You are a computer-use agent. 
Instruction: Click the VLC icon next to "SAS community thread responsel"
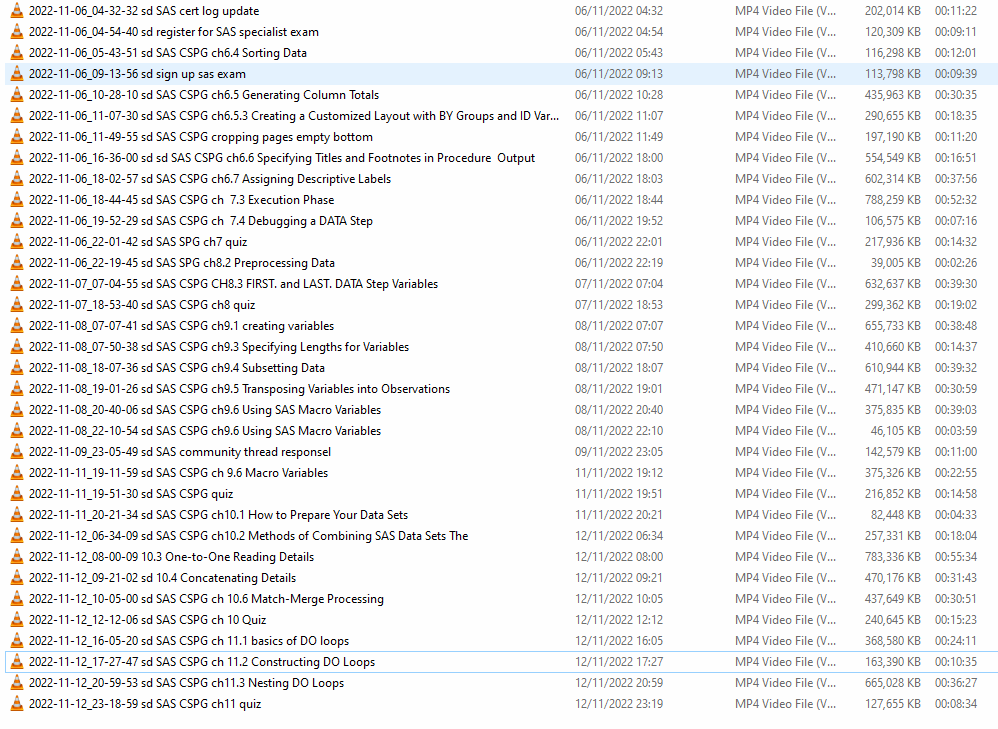tap(17, 451)
